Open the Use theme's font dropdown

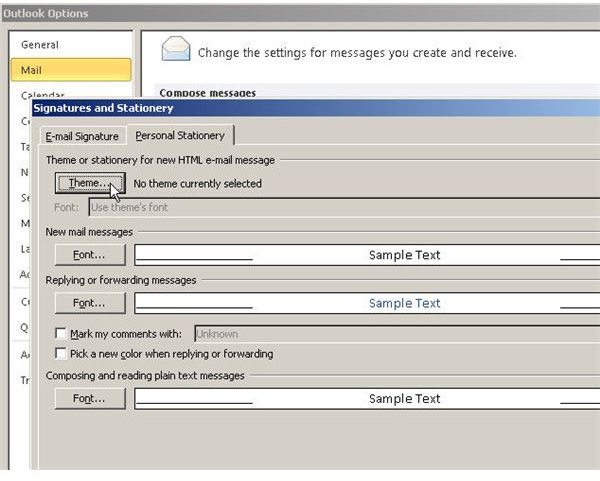pyautogui.click(x=344, y=207)
